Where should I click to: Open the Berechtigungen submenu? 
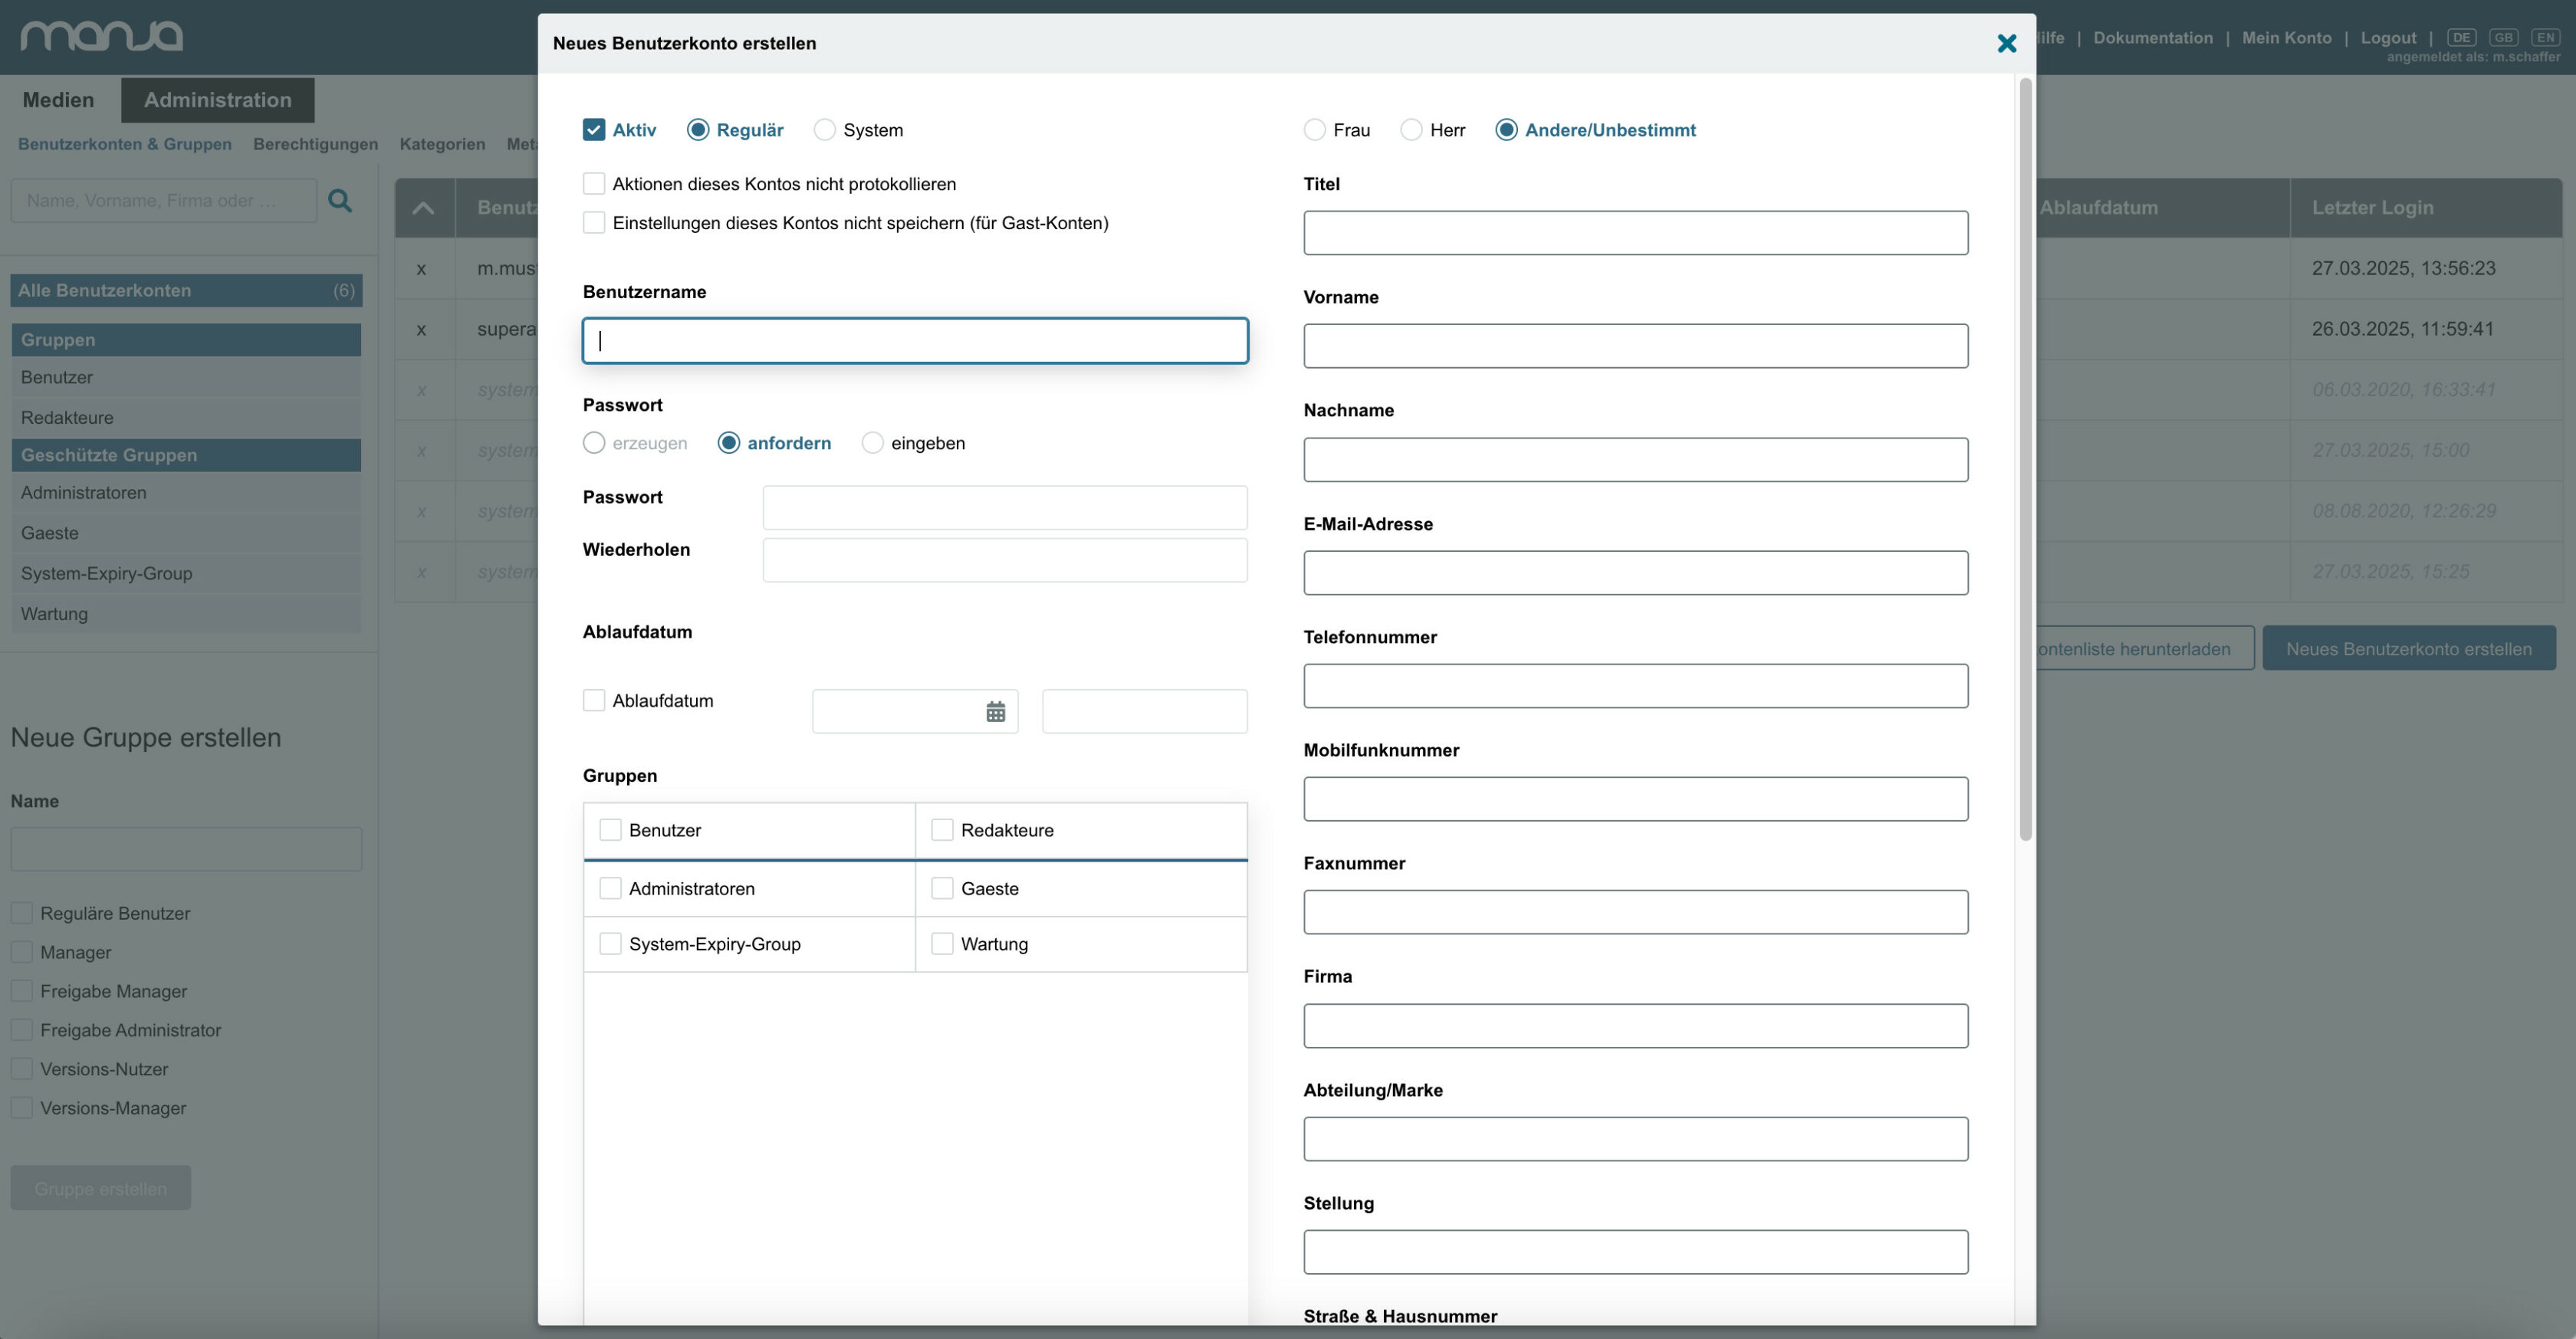click(316, 144)
